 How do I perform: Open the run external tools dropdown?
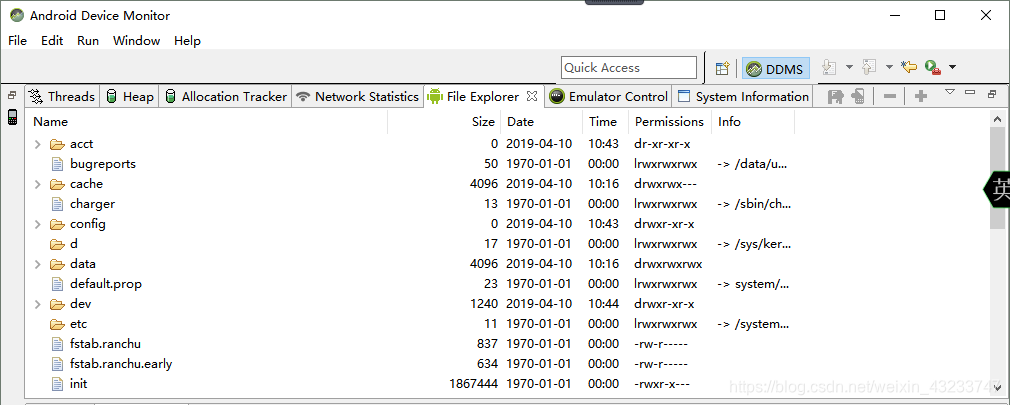coord(952,67)
